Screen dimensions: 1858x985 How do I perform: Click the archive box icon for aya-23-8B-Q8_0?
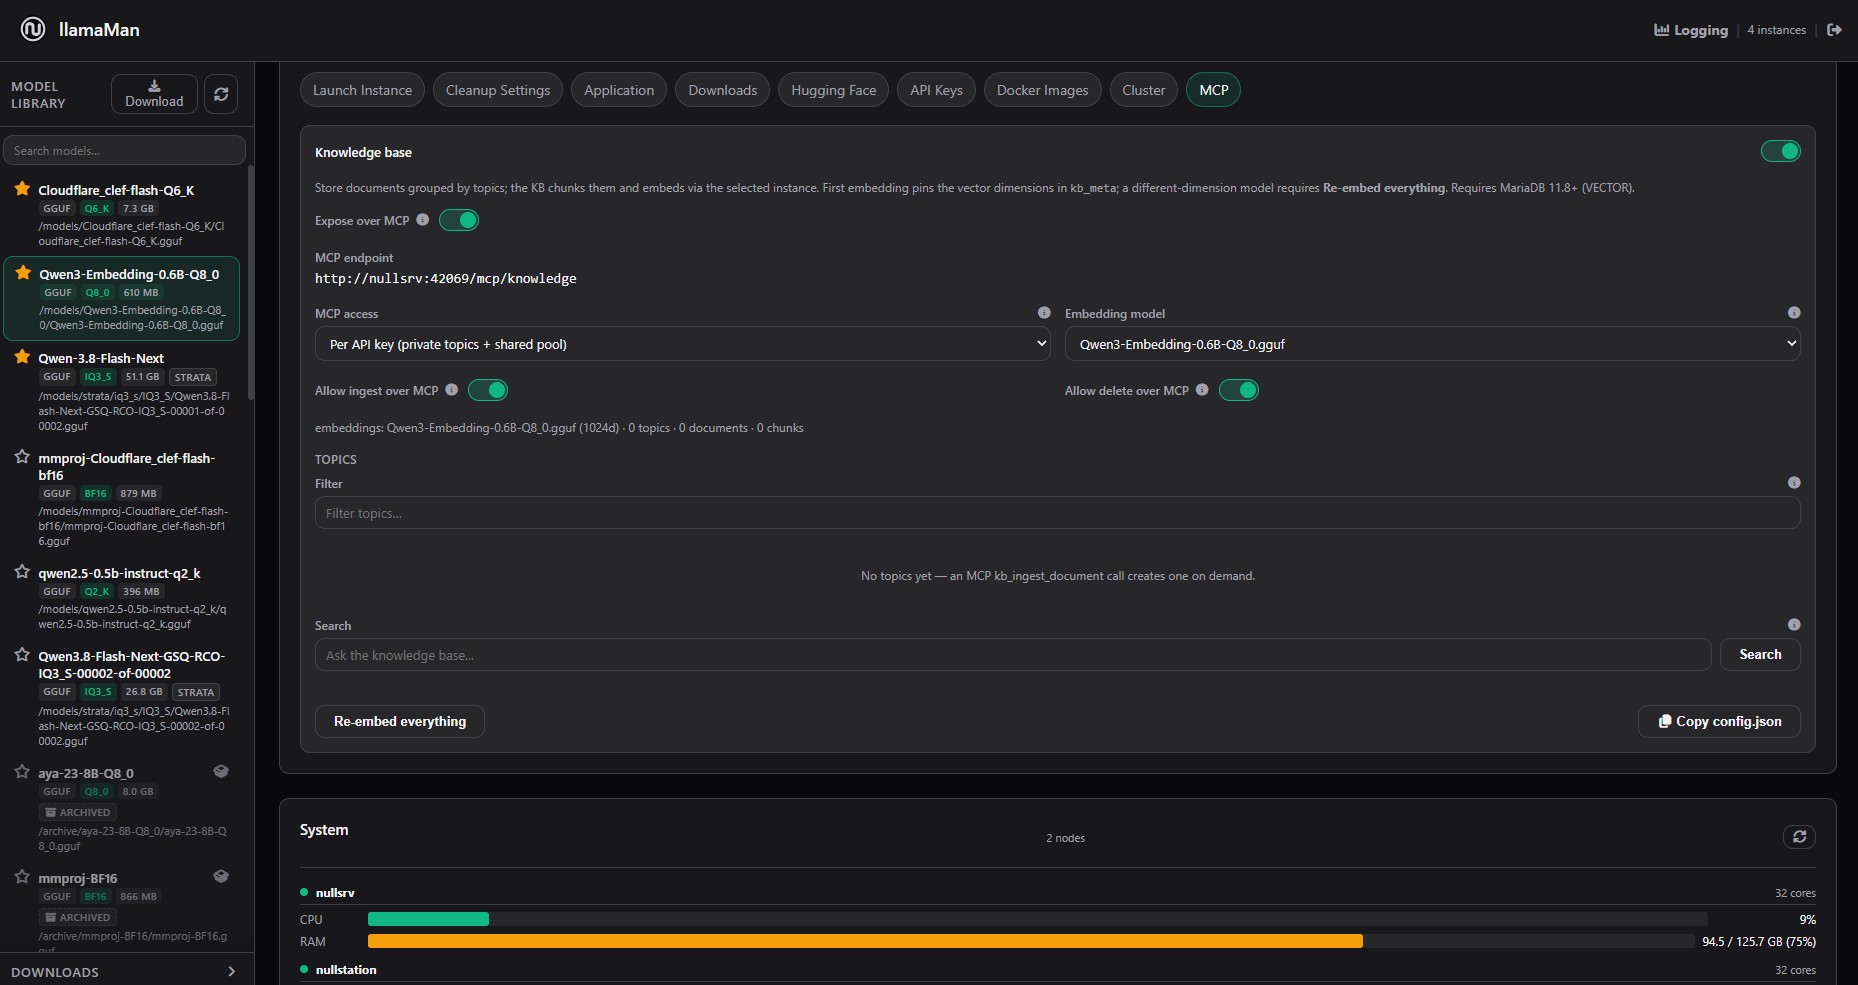coord(221,771)
